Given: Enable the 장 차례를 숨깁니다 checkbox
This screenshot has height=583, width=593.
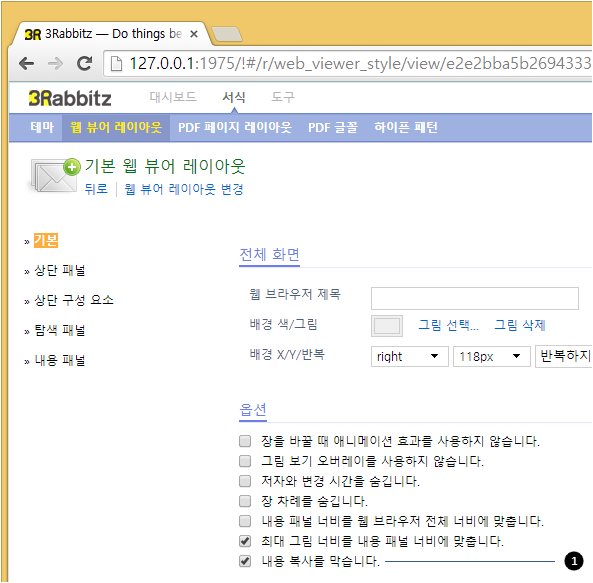Looking at the screenshot, I should click(x=245, y=501).
